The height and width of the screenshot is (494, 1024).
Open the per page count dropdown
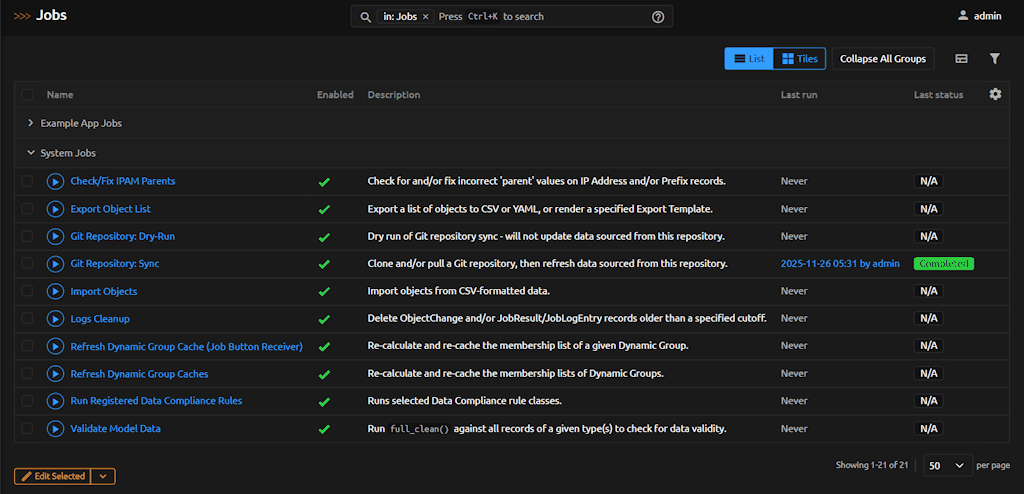(947, 466)
